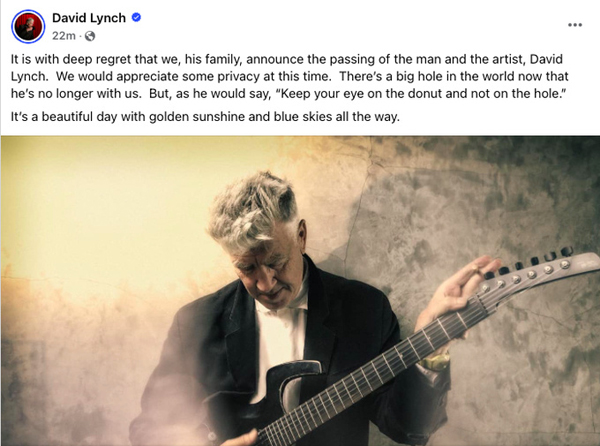This screenshot has height=446, width=600.
Task: Click the quote "Keep your eye on the donut"
Action: click(421, 94)
